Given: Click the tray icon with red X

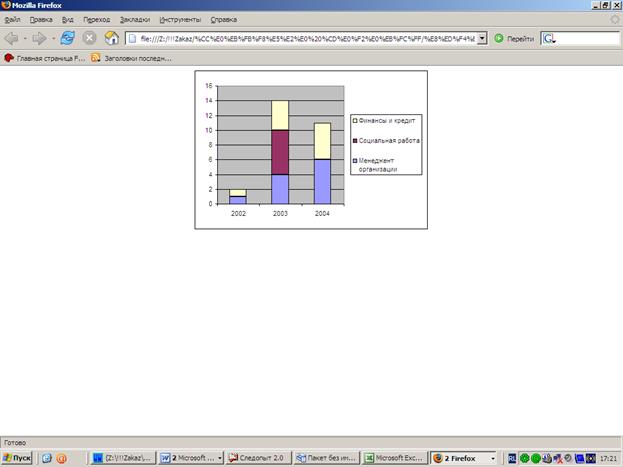Looking at the screenshot, I should (558, 458).
